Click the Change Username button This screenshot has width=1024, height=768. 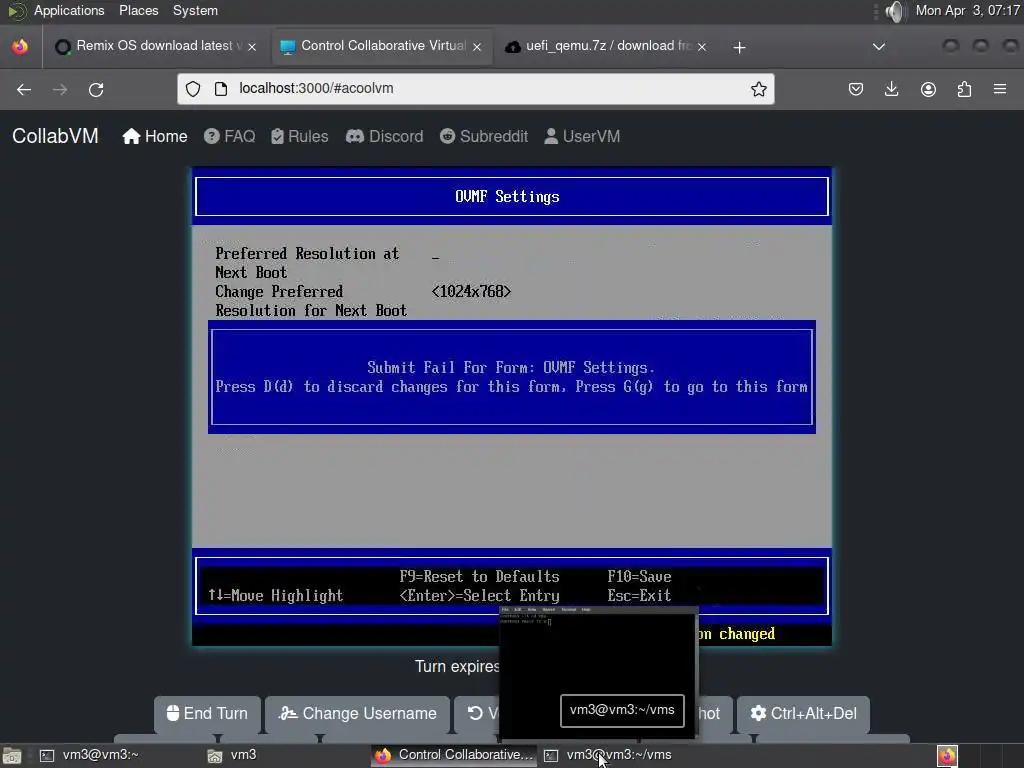click(357, 714)
